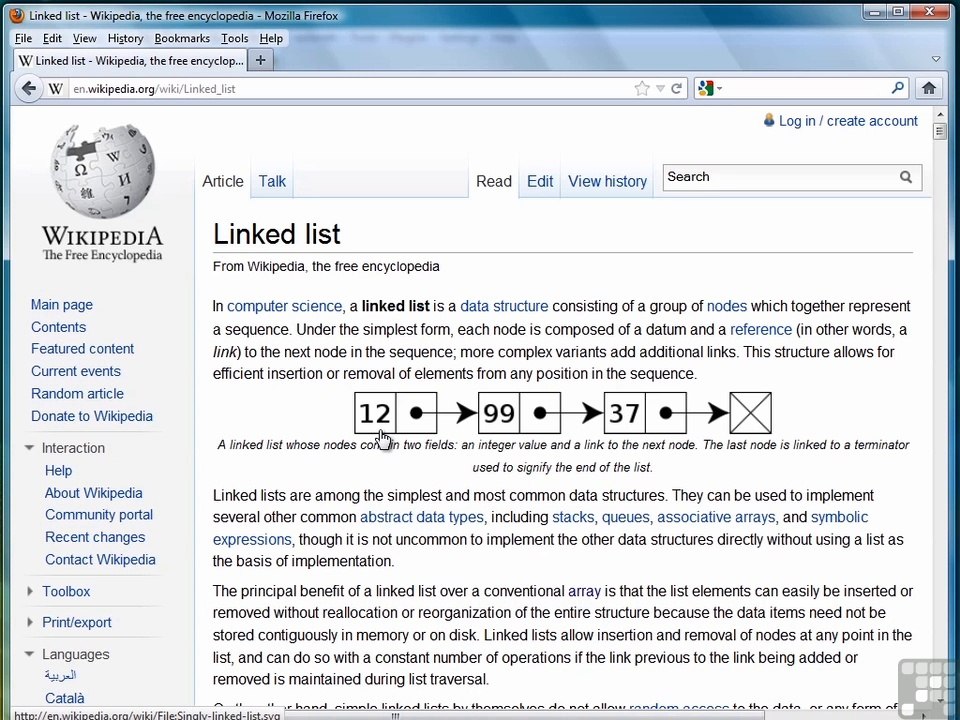Screen dimensions: 960x720
Task: Open the File menu
Action: point(23,39)
